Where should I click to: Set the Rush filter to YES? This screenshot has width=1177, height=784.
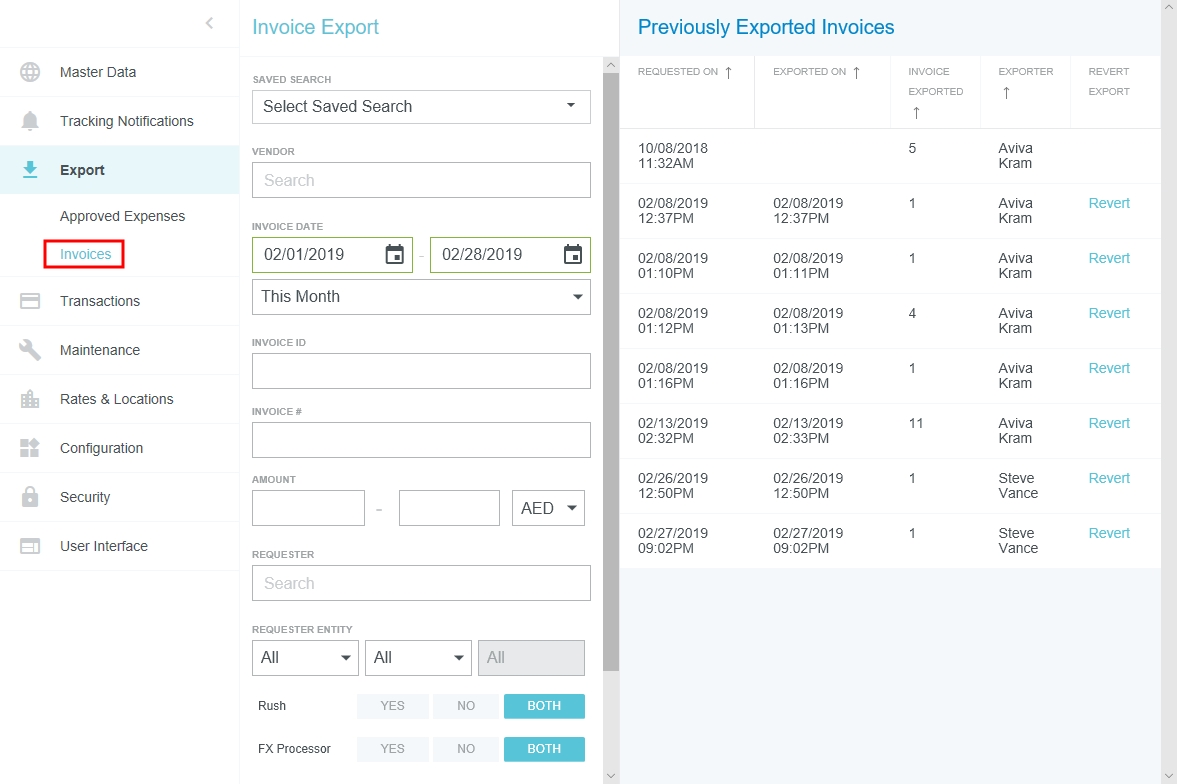[x=392, y=706]
